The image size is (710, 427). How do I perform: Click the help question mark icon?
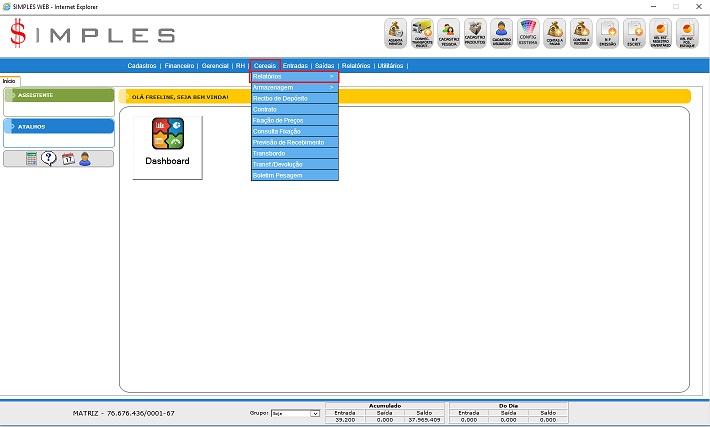coord(49,159)
